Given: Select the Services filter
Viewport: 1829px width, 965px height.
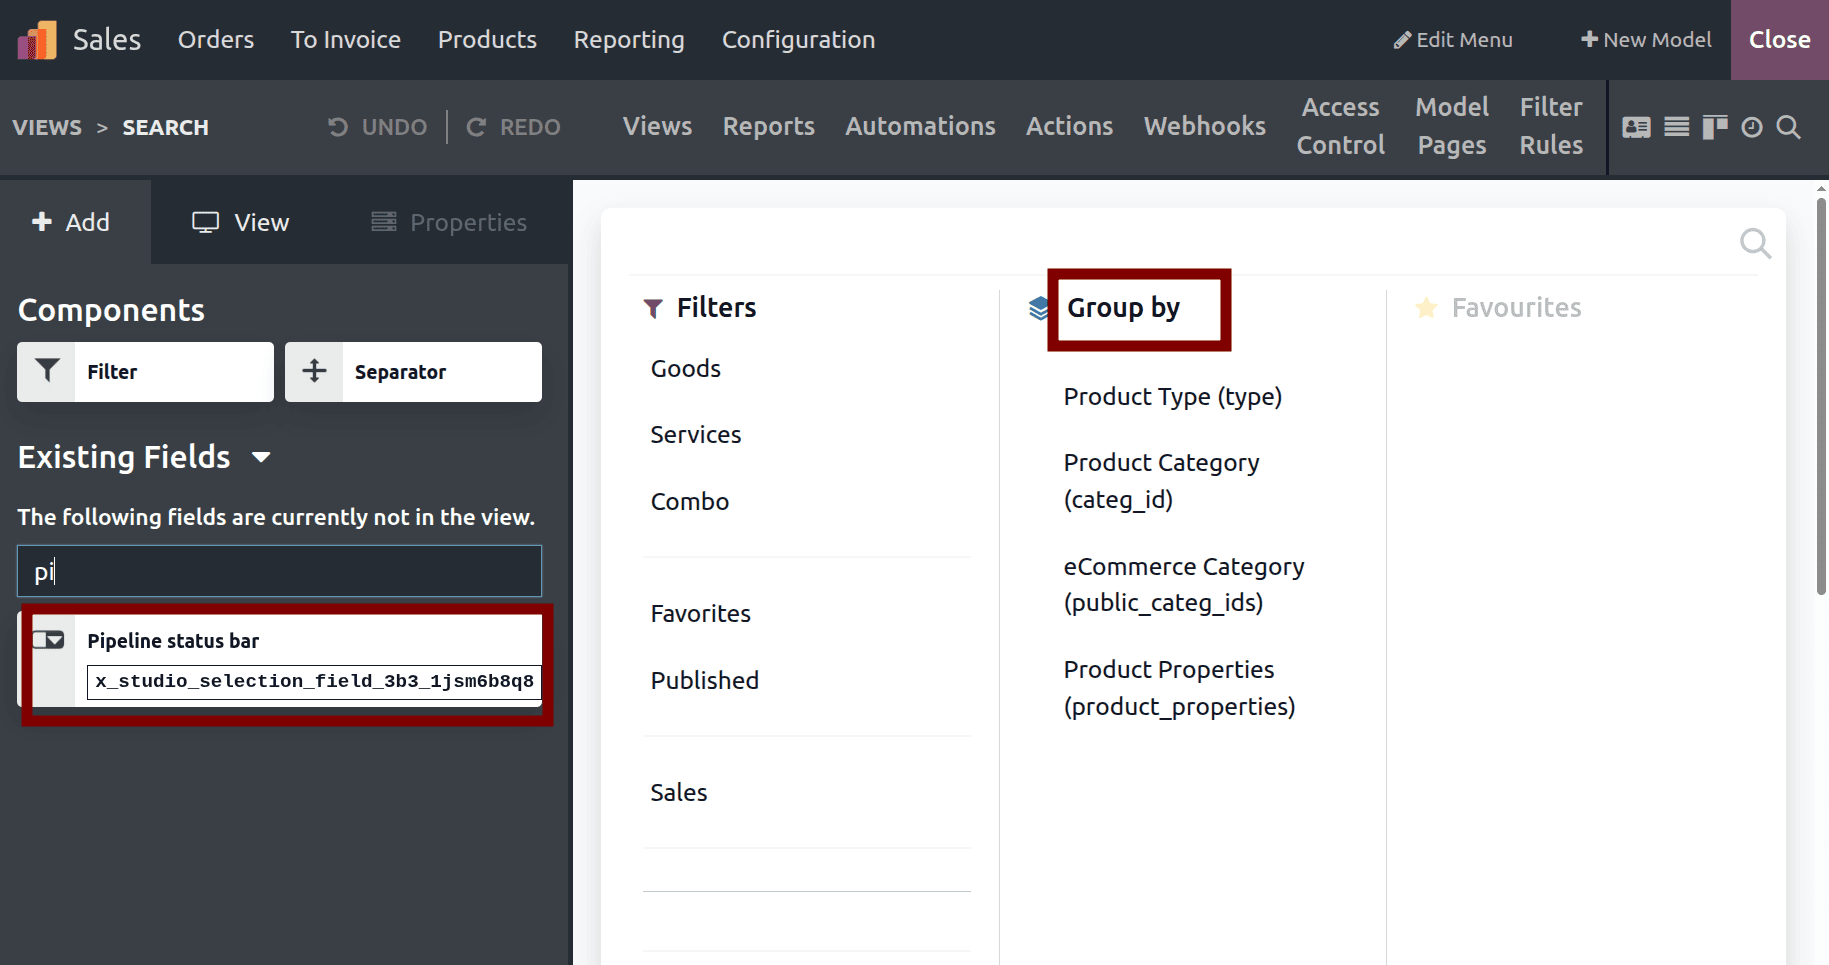Looking at the screenshot, I should pyautogui.click(x=695, y=435).
